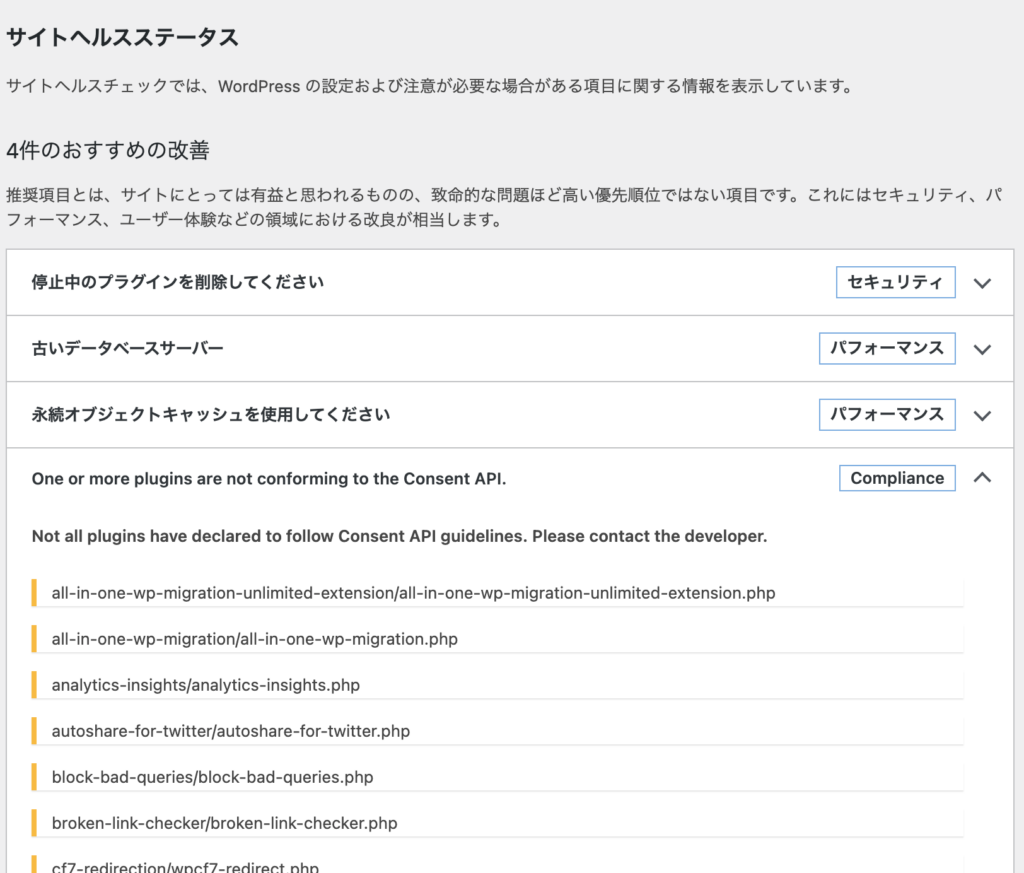Expand the 古いデータベースサーバー section chevron
This screenshot has width=1024, height=873.
click(x=982, y=348)
